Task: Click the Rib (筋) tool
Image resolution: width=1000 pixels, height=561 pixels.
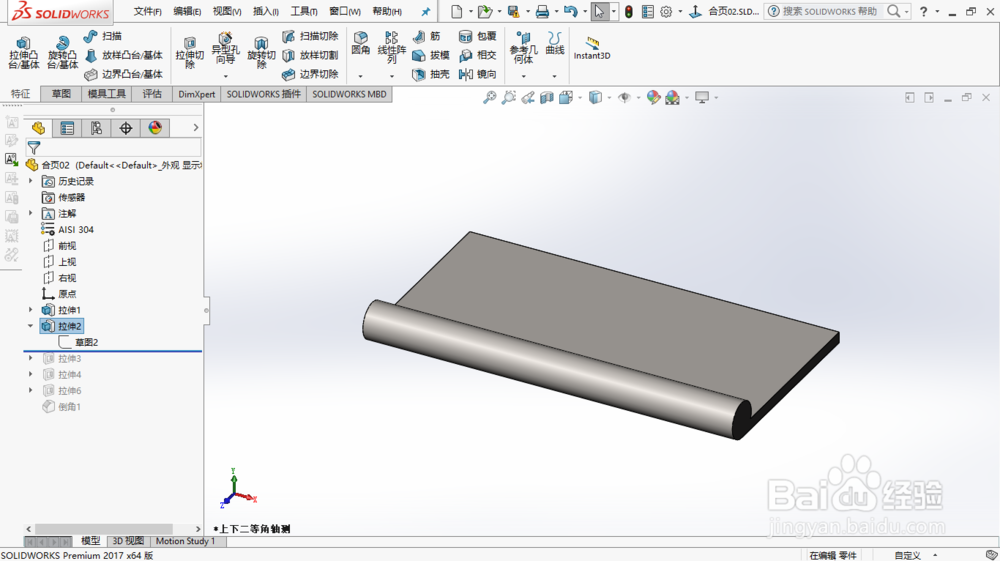Action: click(x=427, y=36)
